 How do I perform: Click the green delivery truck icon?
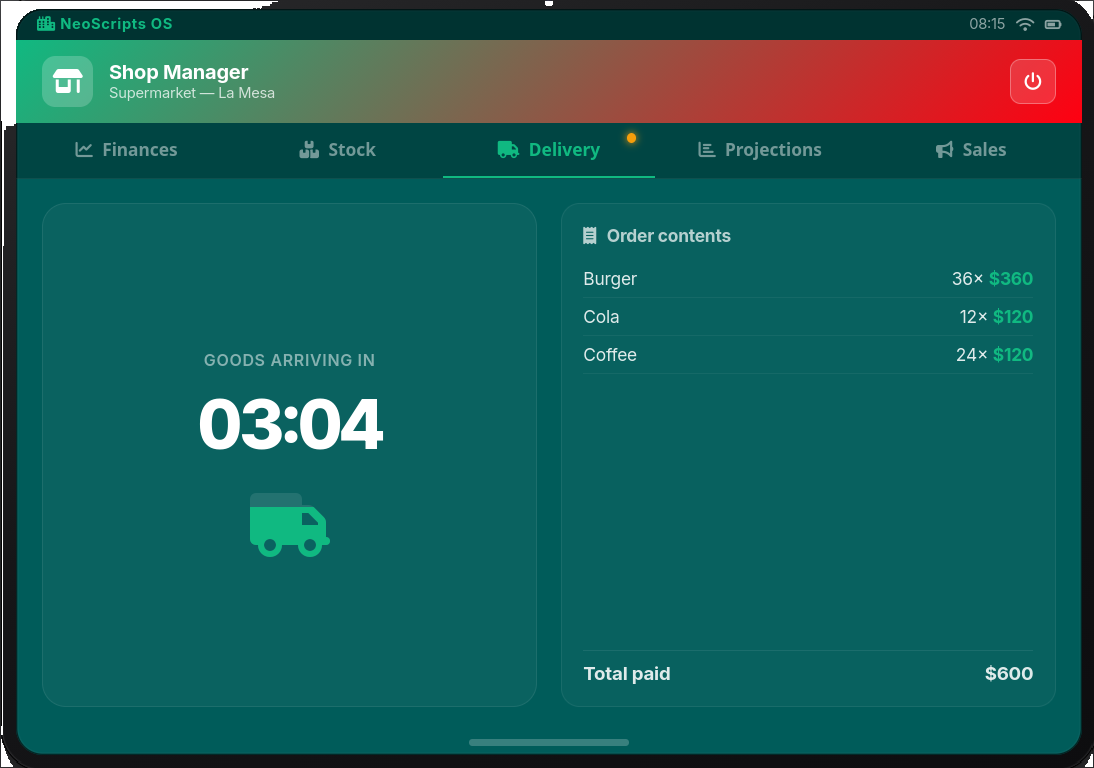coord(290,525)
